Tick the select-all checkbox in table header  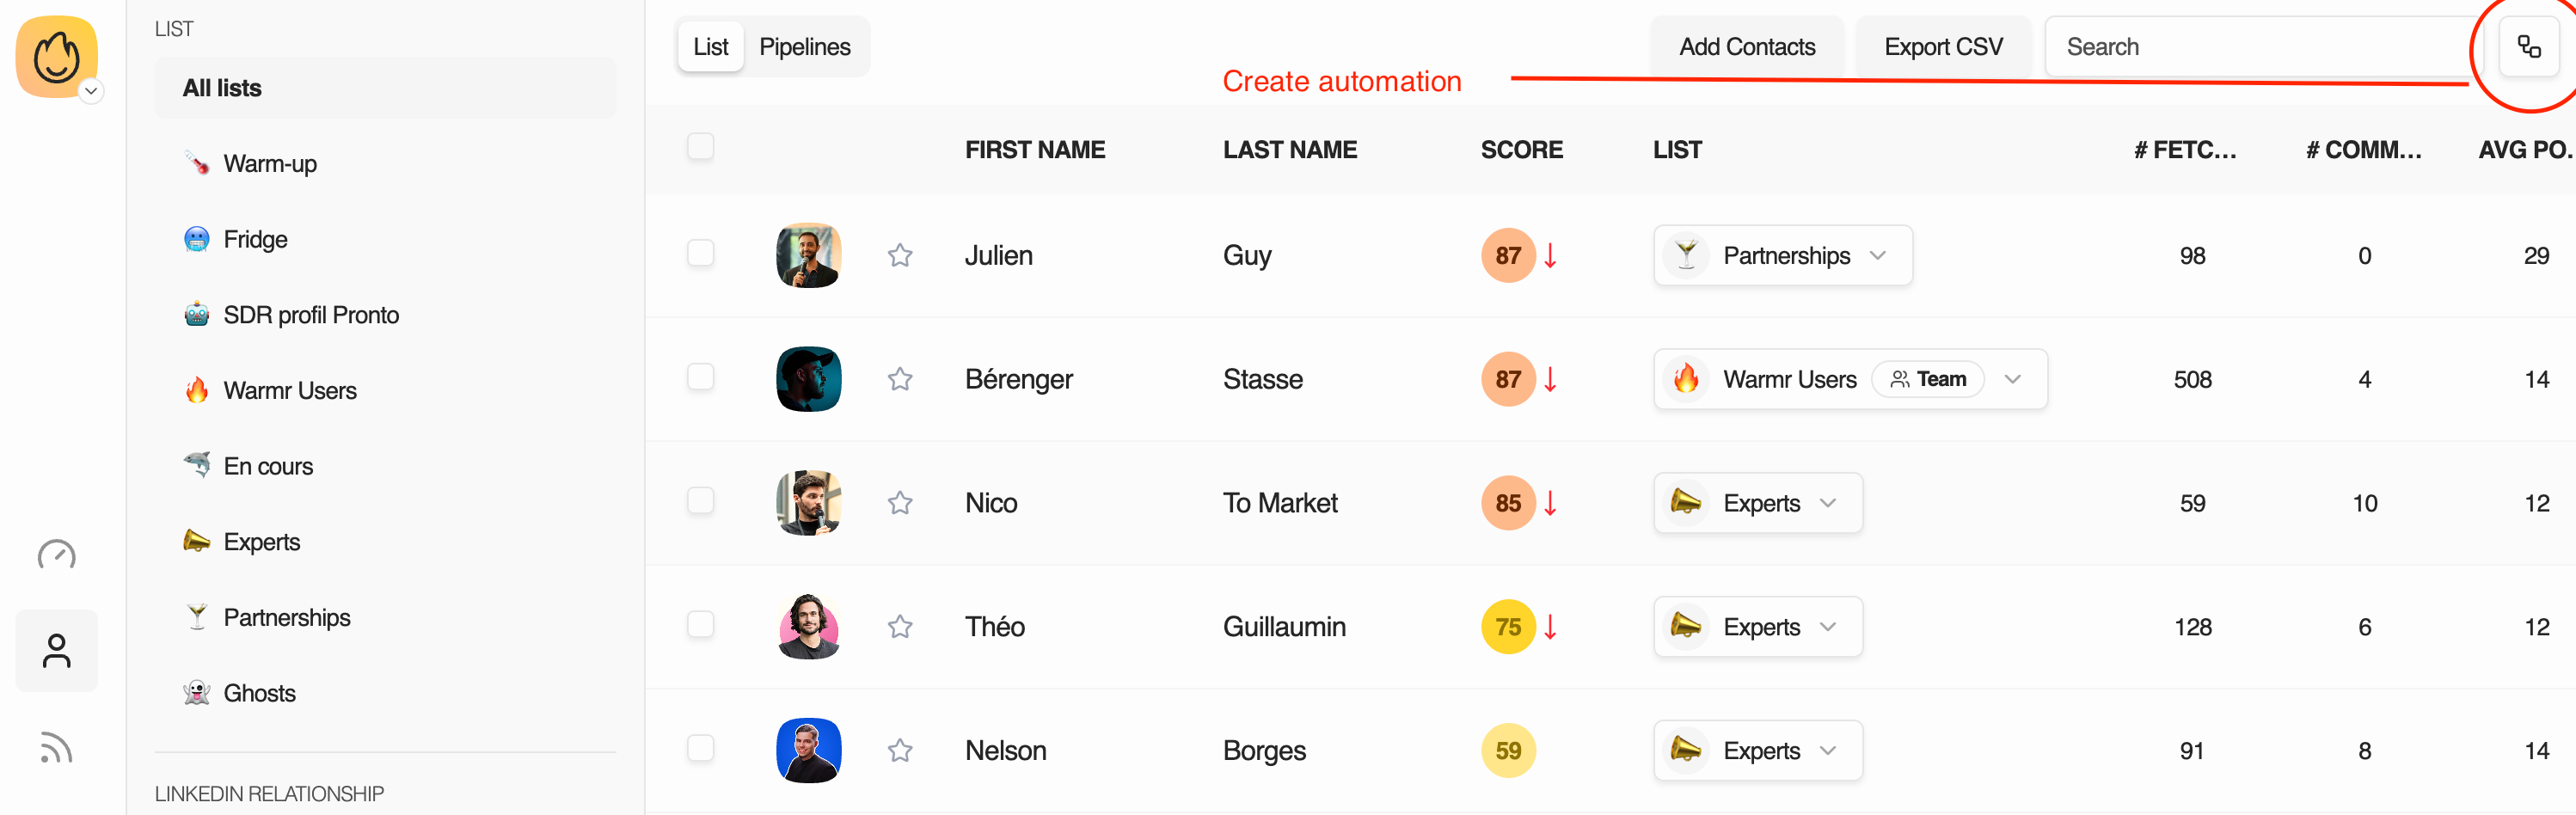(701, 147)
